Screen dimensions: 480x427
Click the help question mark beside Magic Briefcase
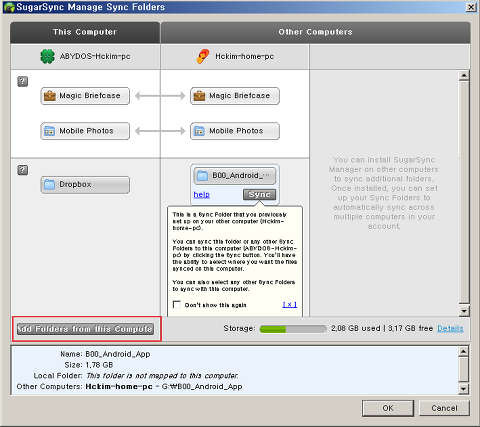click(x=23, y=81)
